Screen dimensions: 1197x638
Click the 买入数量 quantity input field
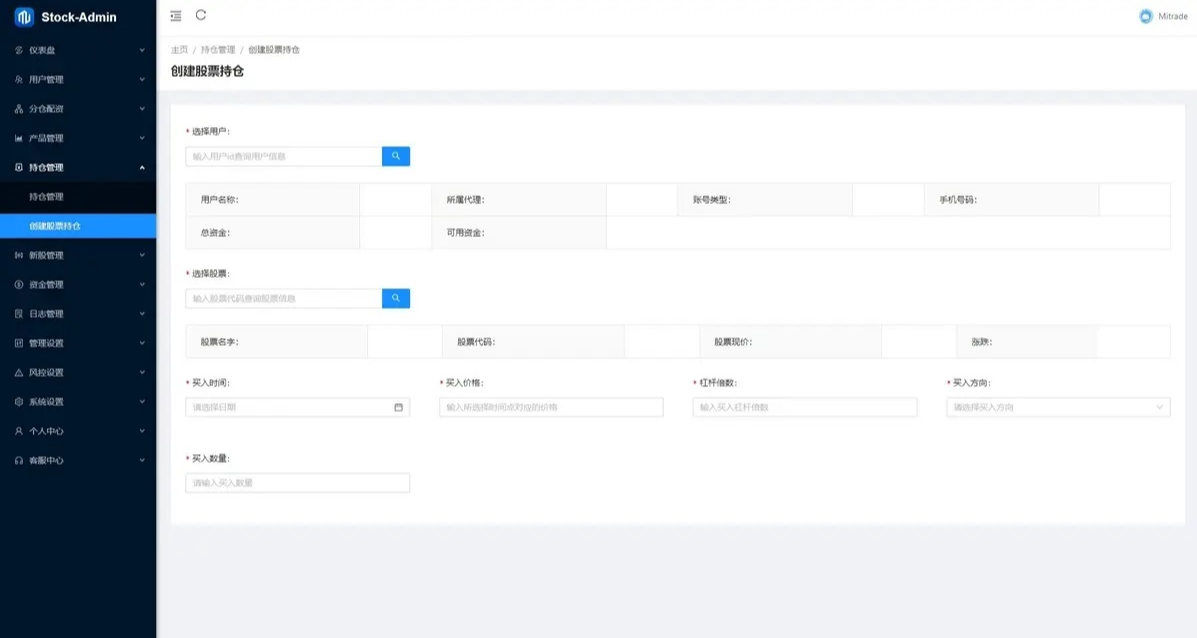tap(297, 482)
